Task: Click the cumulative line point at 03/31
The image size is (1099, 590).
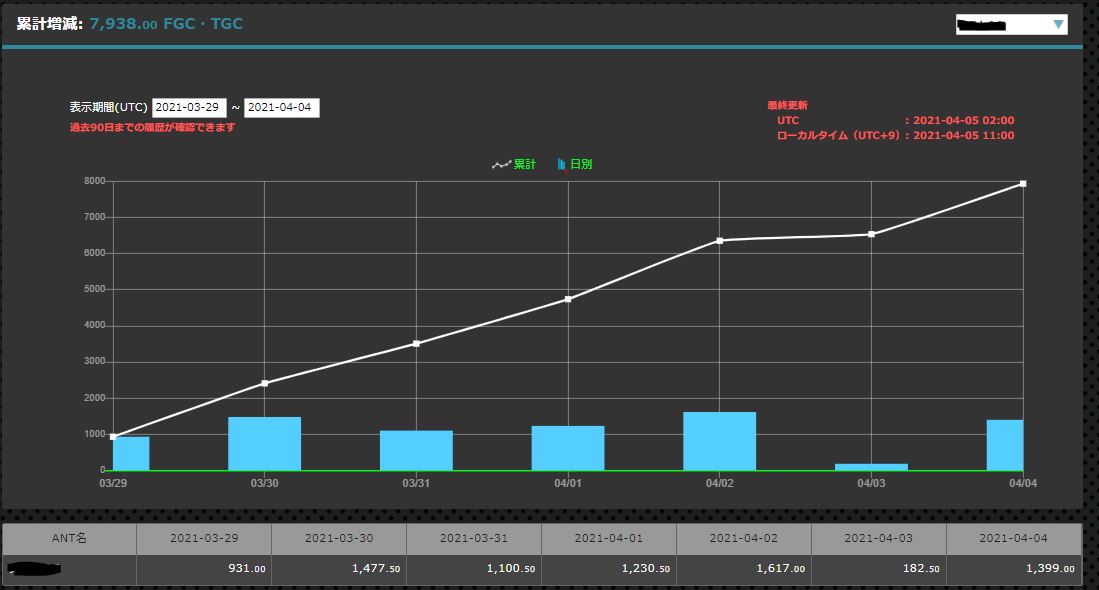Action: 416,343
